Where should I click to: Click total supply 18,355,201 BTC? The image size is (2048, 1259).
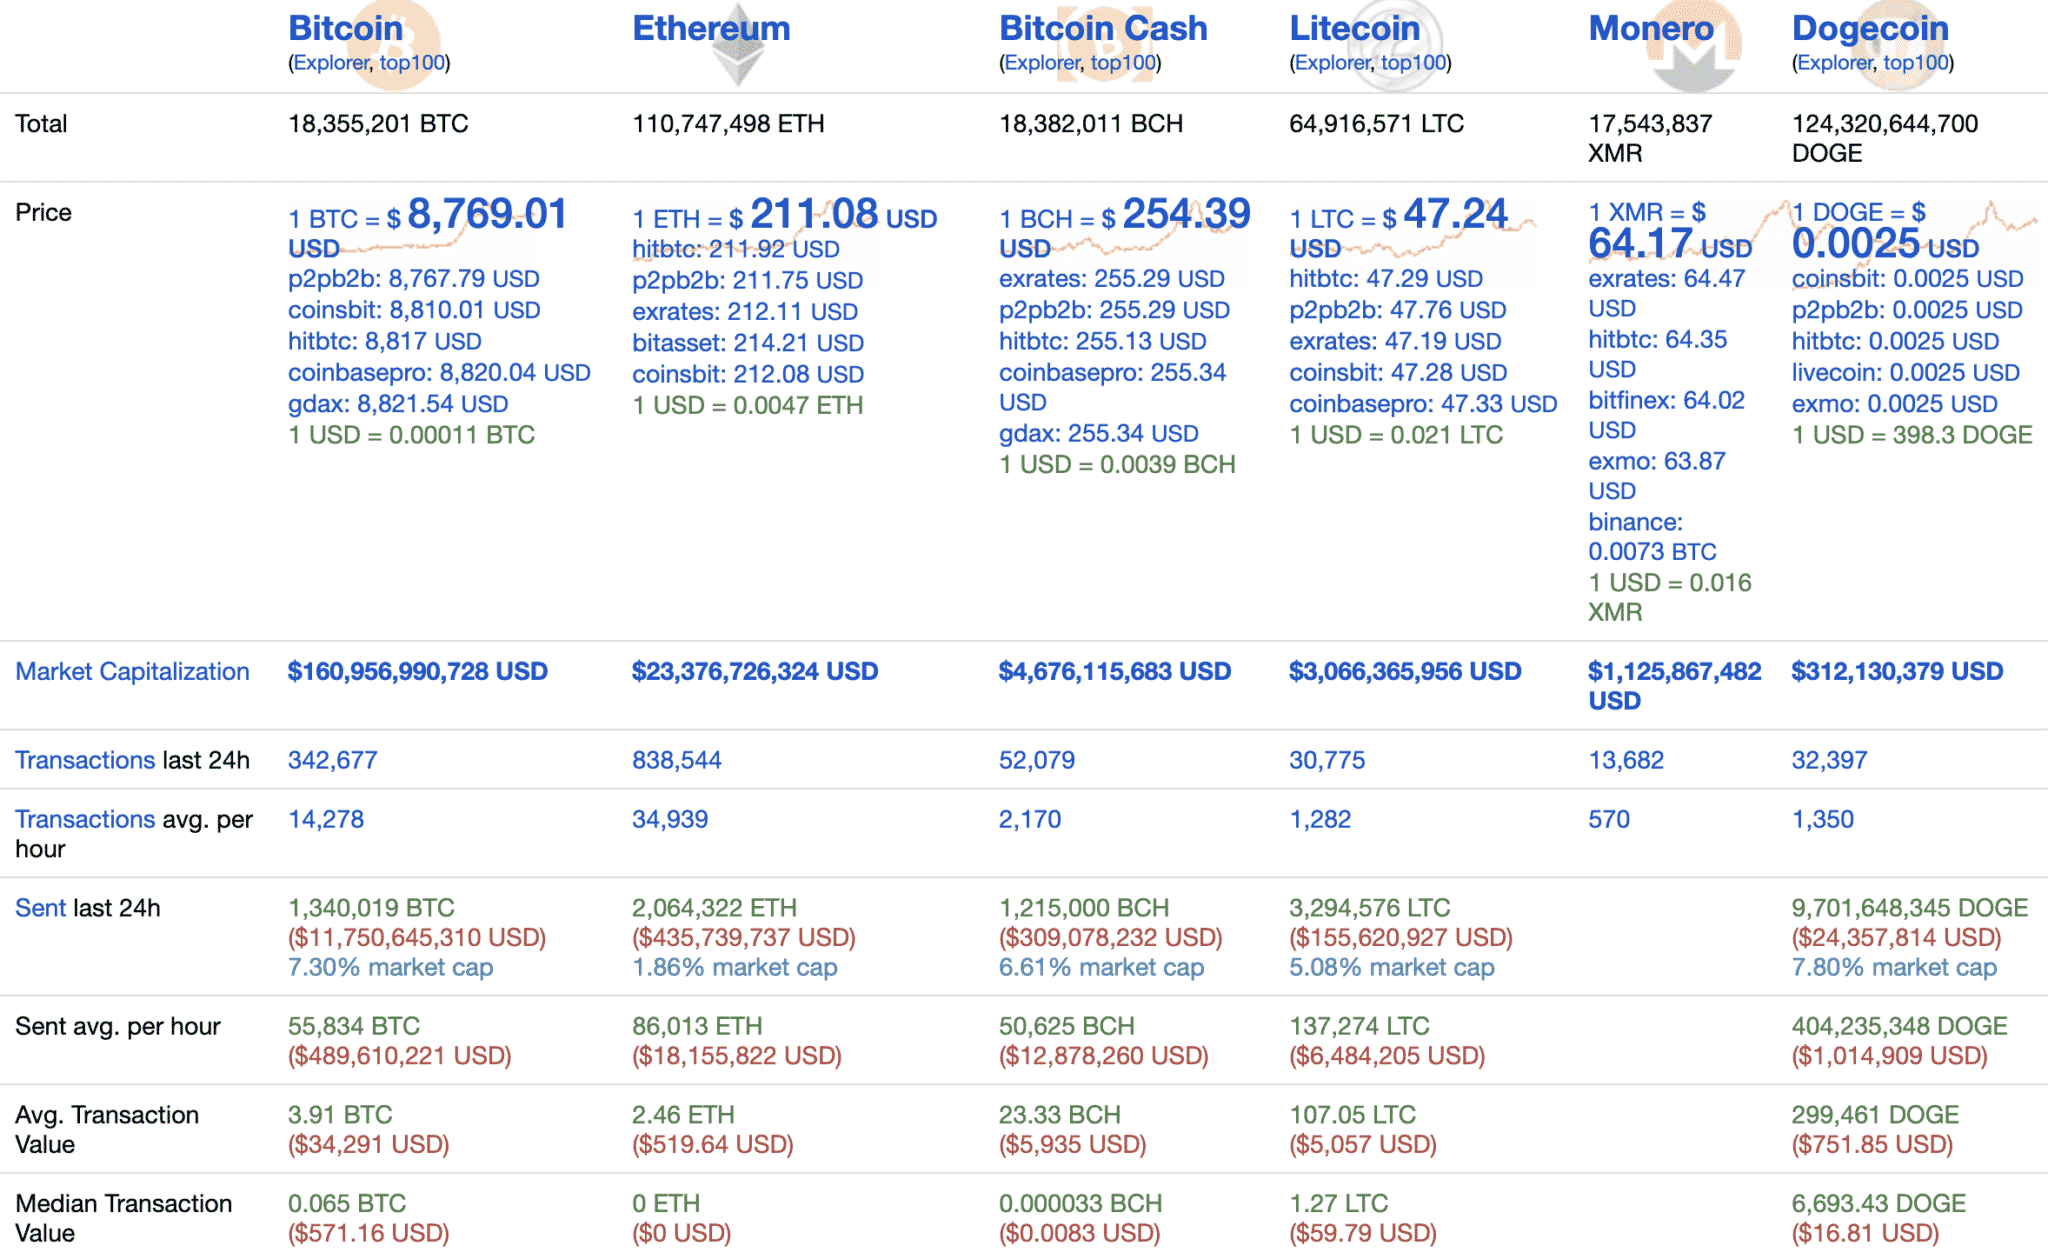click(378, 125)
